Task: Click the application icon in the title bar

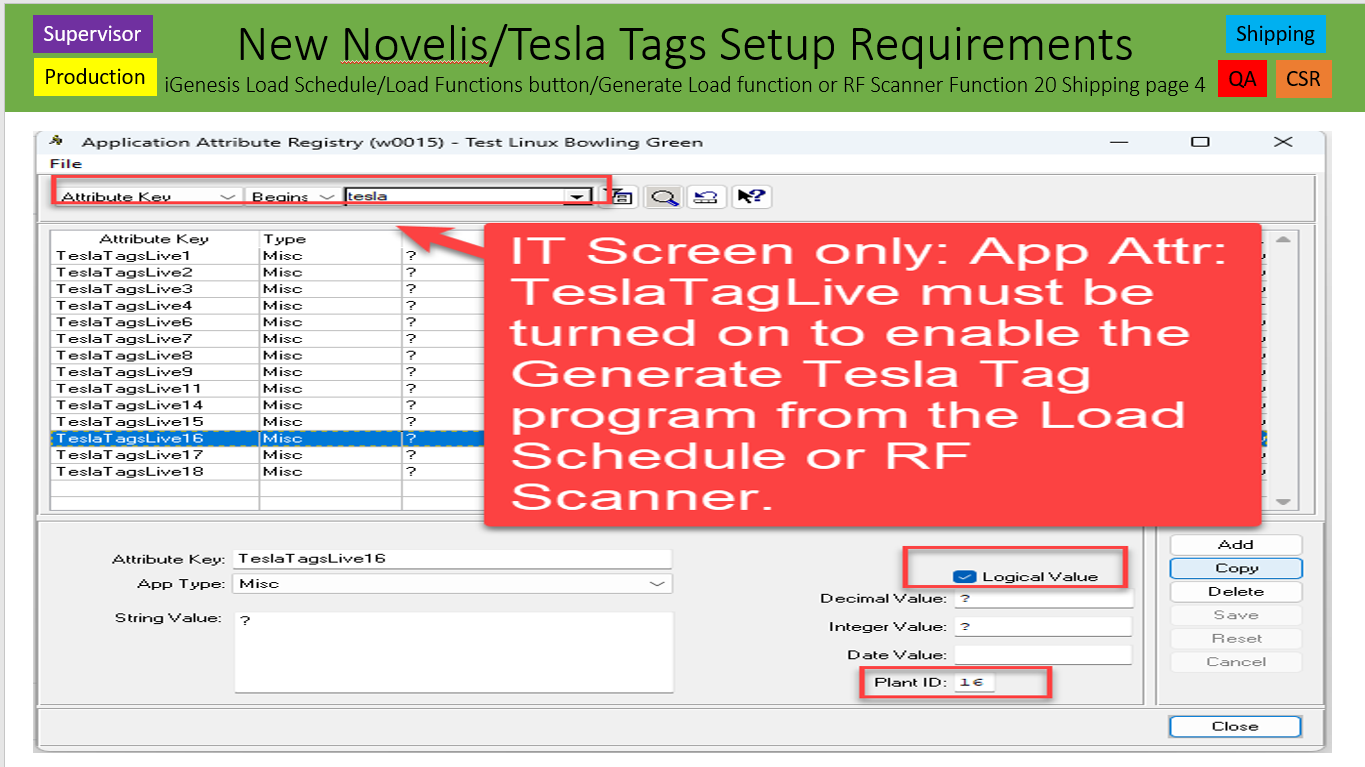Action: (x=56, y=142)
